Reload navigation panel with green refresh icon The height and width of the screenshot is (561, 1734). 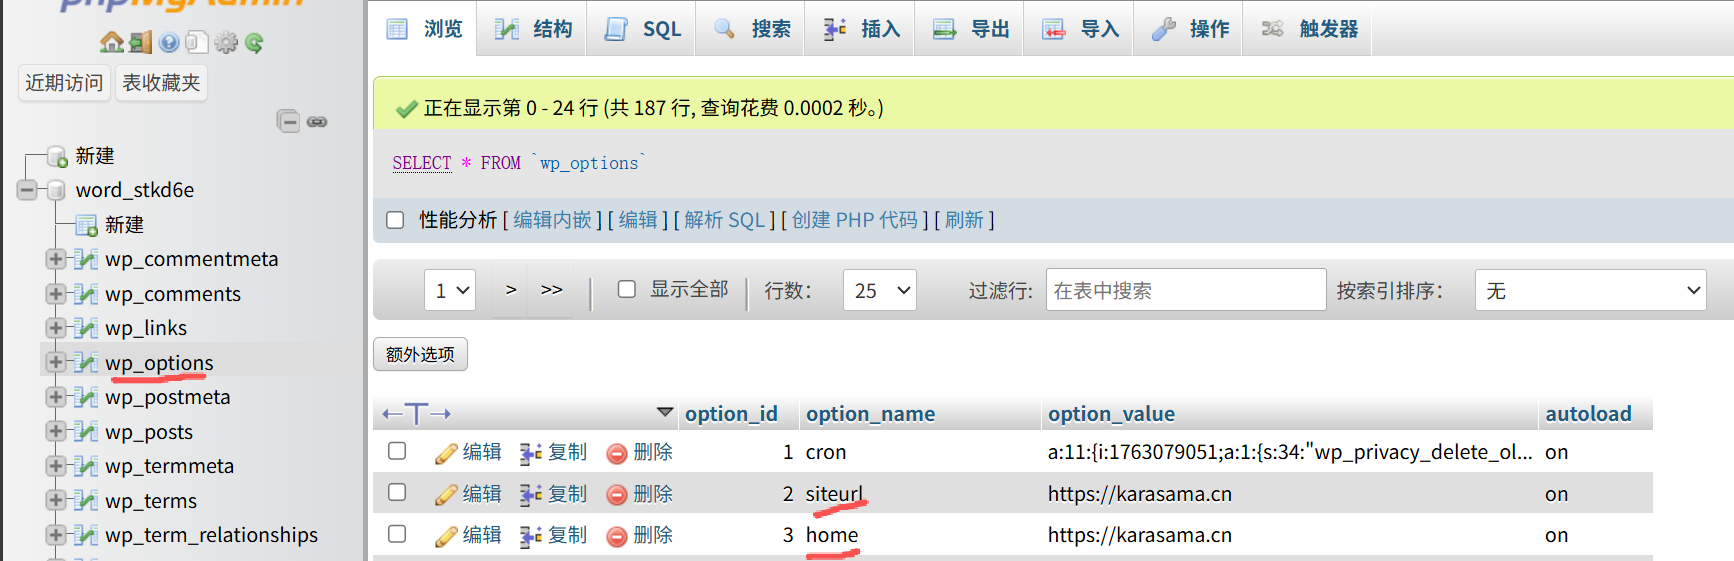[x=254, y=42]
